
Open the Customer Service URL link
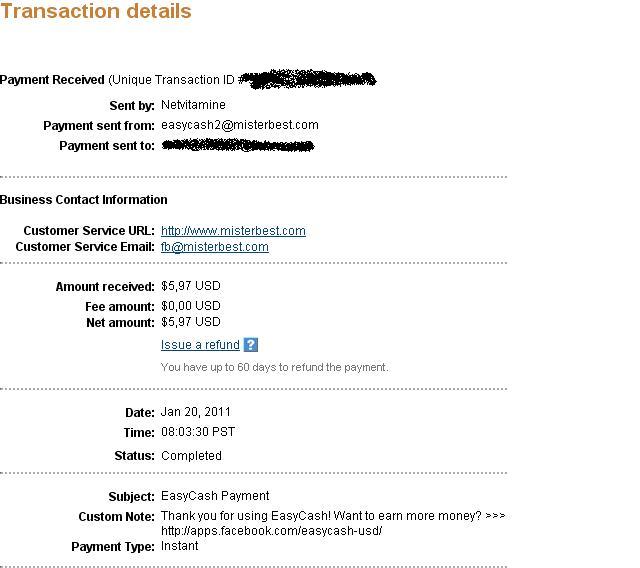click(x=233, y=231)
